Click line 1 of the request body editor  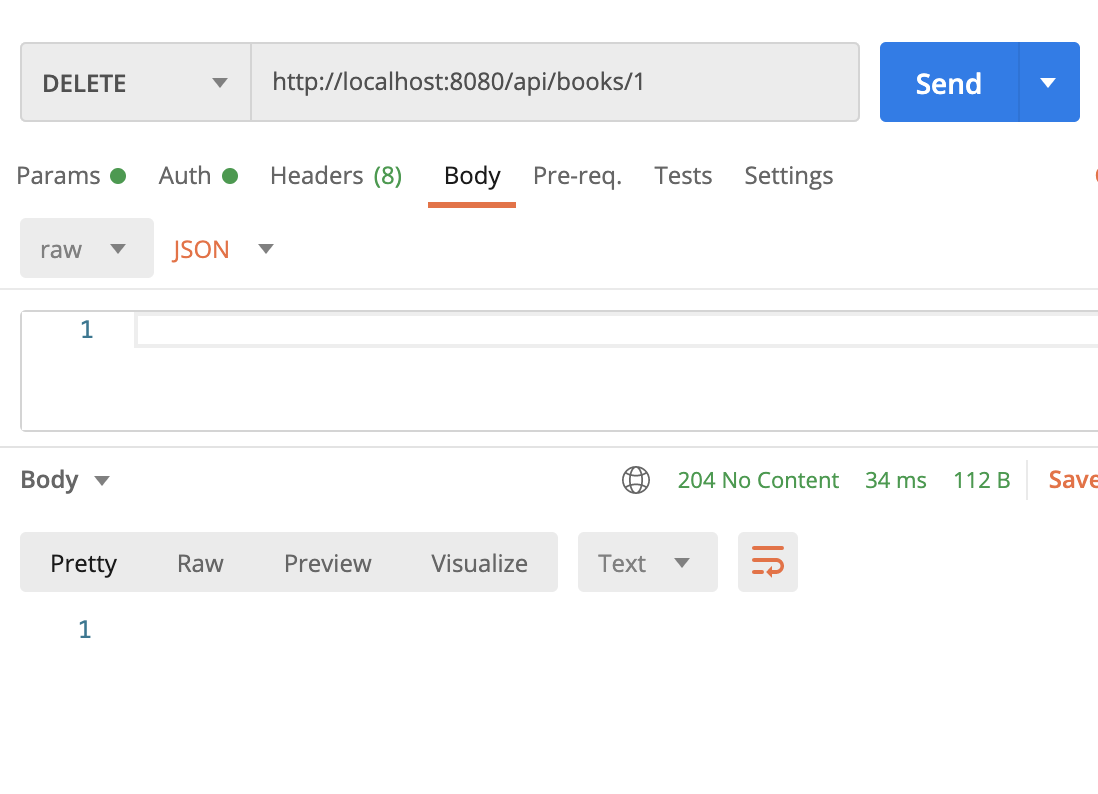616,330
